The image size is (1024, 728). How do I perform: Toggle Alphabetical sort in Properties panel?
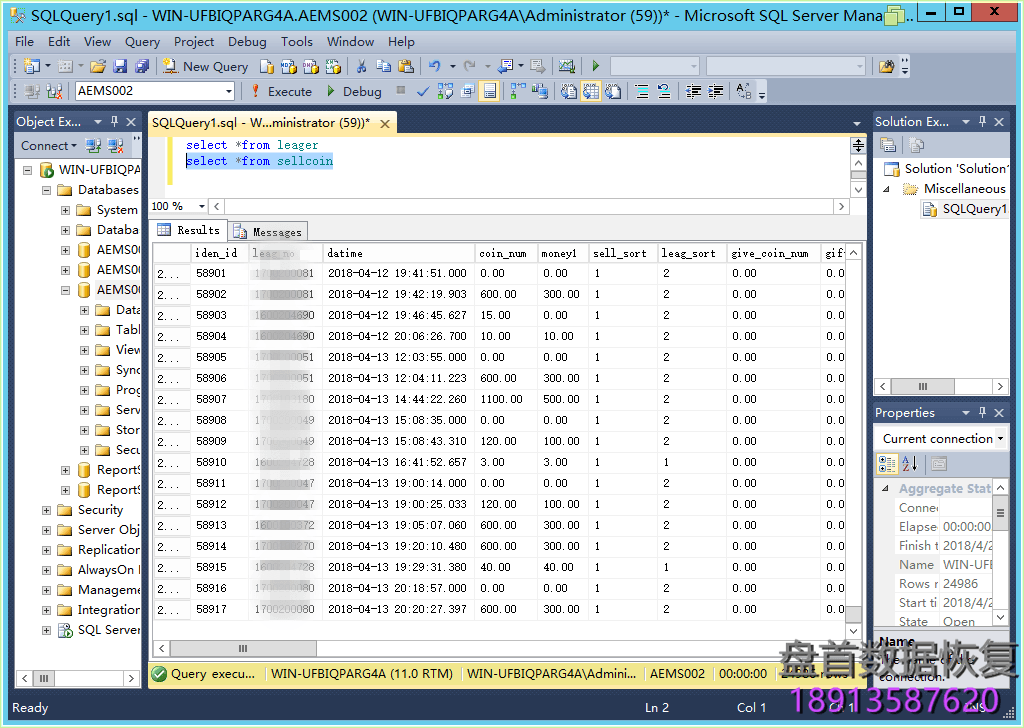click(x=910, y=464)
